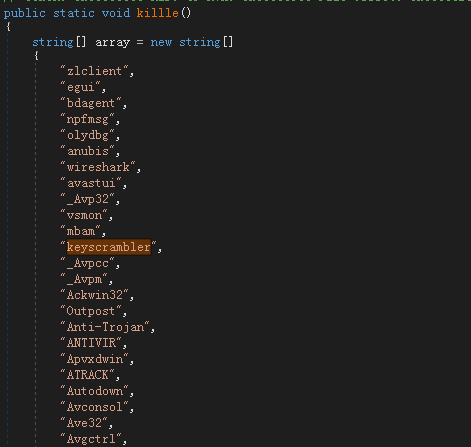Select the highlighted keyscrambler string
471x447 pixels.
[x=109, y=247]
